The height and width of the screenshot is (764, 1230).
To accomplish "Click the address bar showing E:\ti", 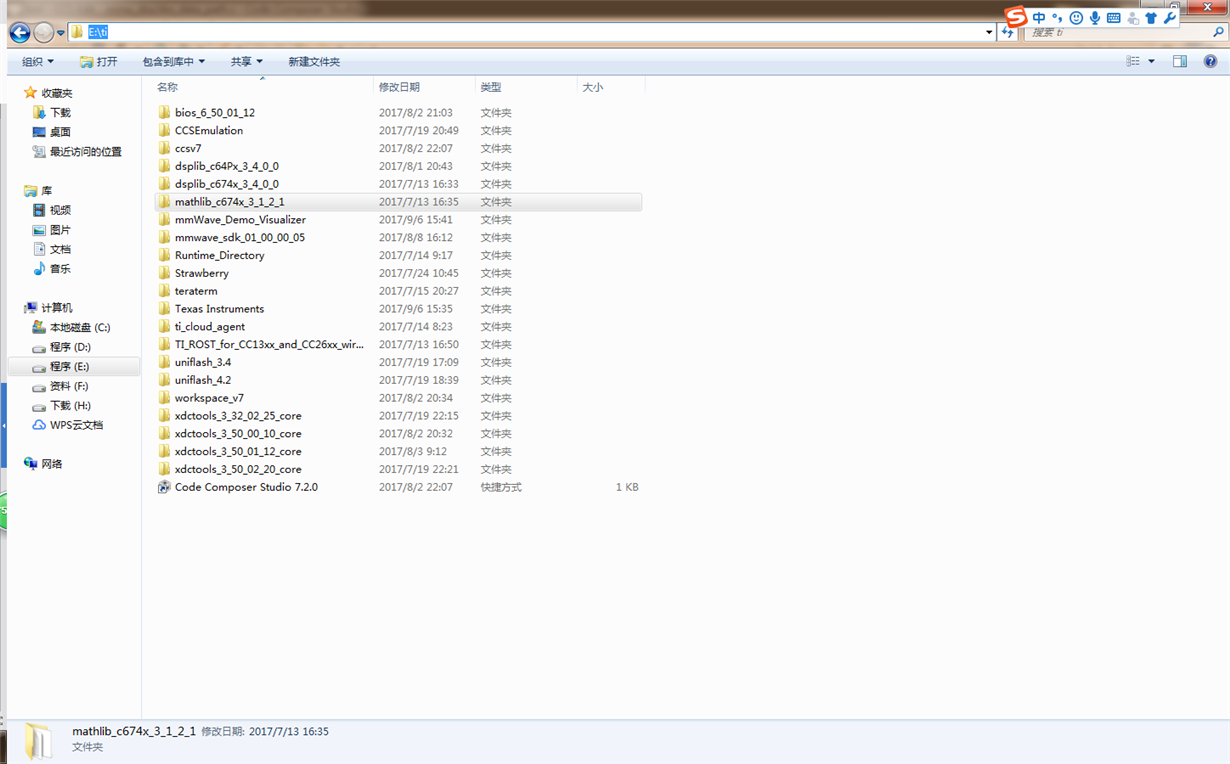I will click(x=532, y=32).
